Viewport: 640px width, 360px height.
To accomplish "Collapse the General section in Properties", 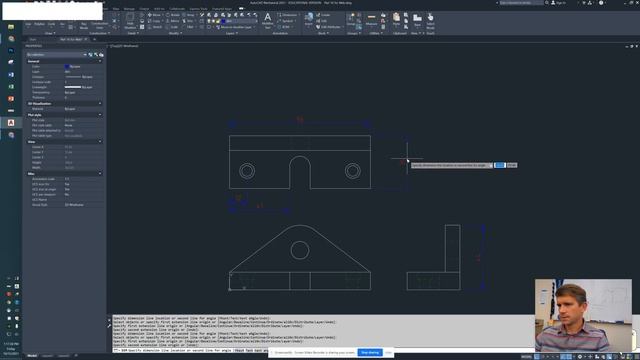I will pyautogui.click(x=100, y=61).
